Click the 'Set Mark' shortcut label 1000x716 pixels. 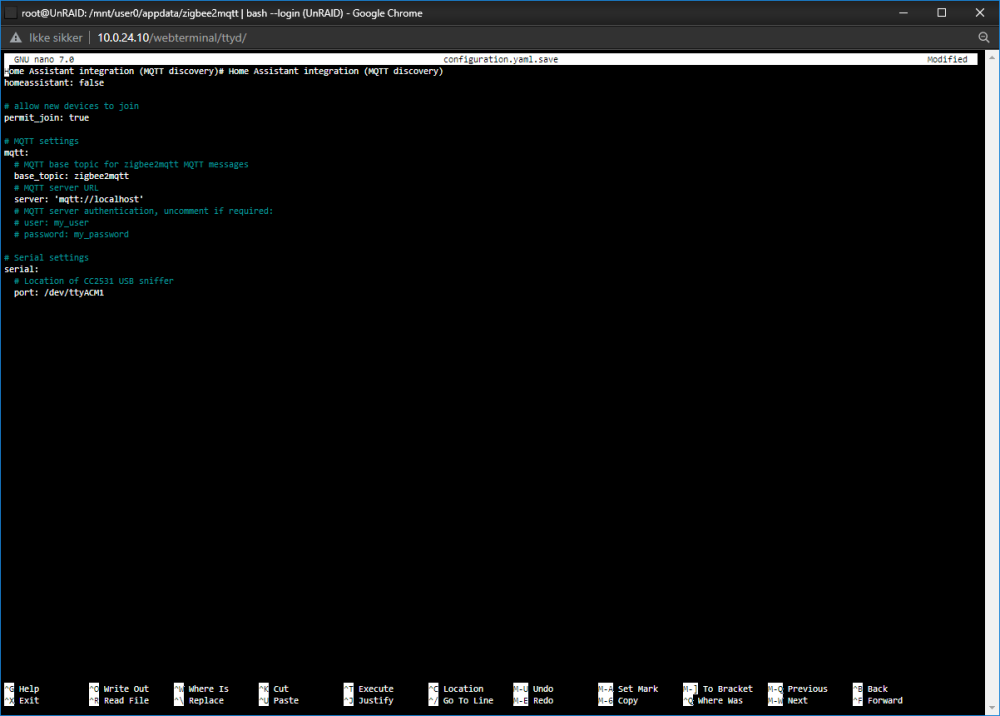click(x=638, y=689)
